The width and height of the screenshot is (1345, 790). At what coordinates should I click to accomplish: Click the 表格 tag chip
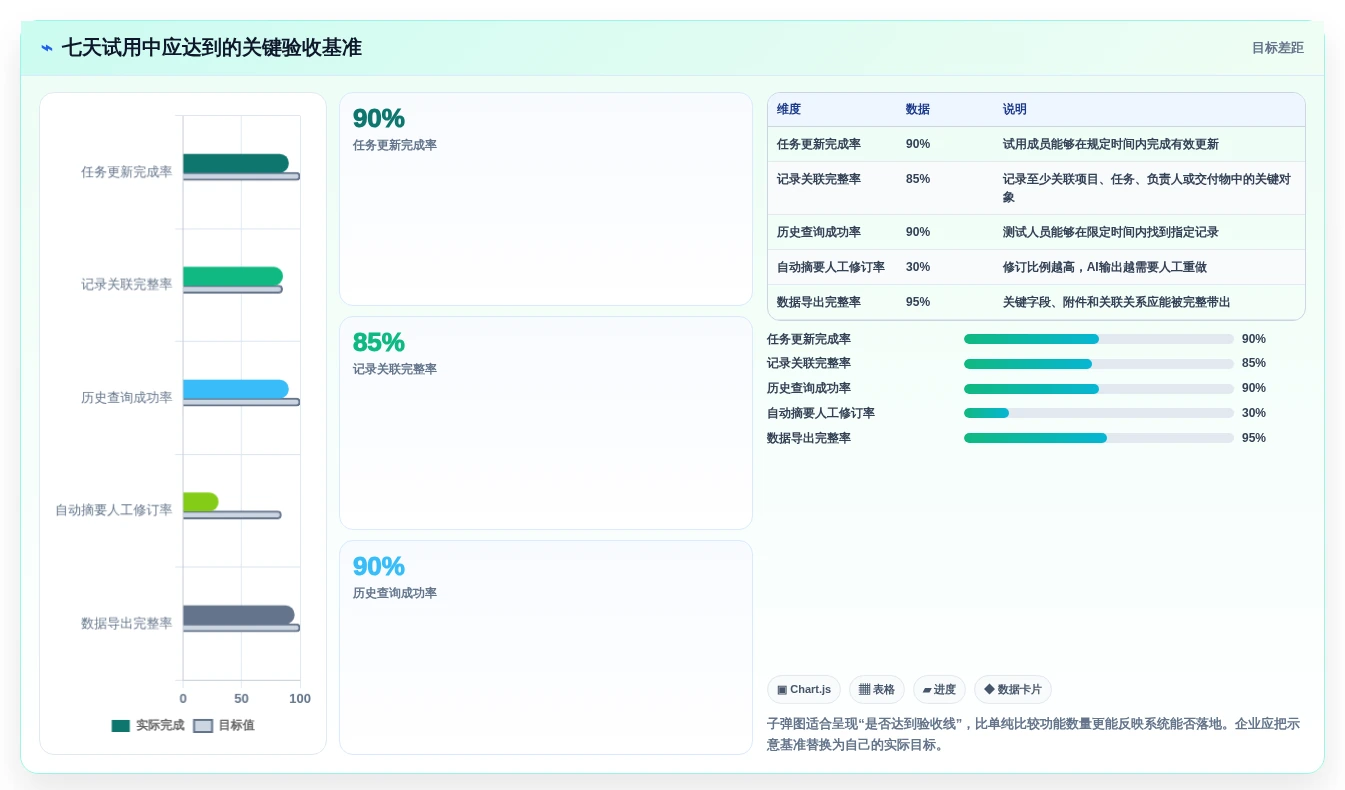tap(877, 690)
